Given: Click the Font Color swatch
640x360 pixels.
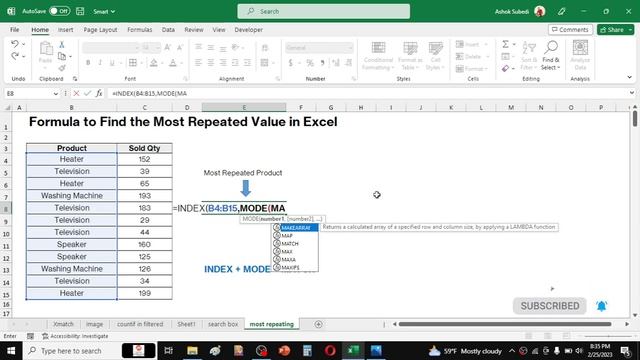Looking at the screenshot, I should [x=173, y=63].
